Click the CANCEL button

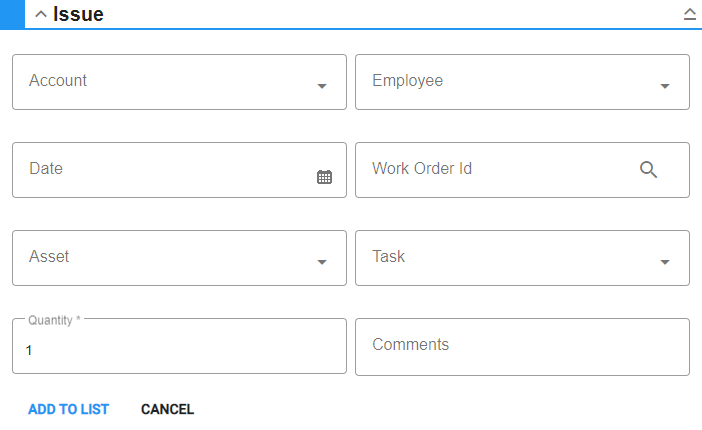[167, 409]
